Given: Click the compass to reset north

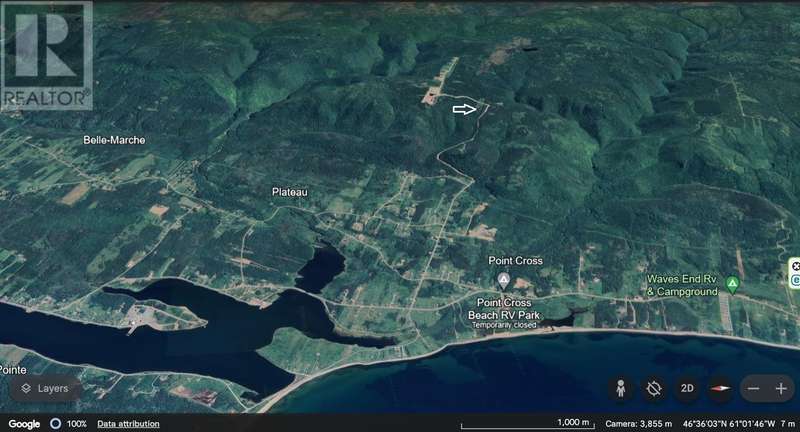Looking at the screenshot, I should 719,388.
